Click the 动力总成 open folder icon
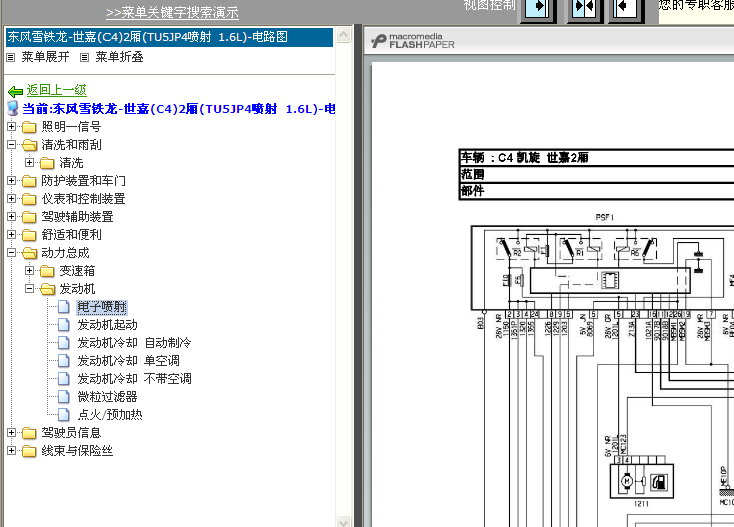Screen dimensions: 734x527 [29, 254]
